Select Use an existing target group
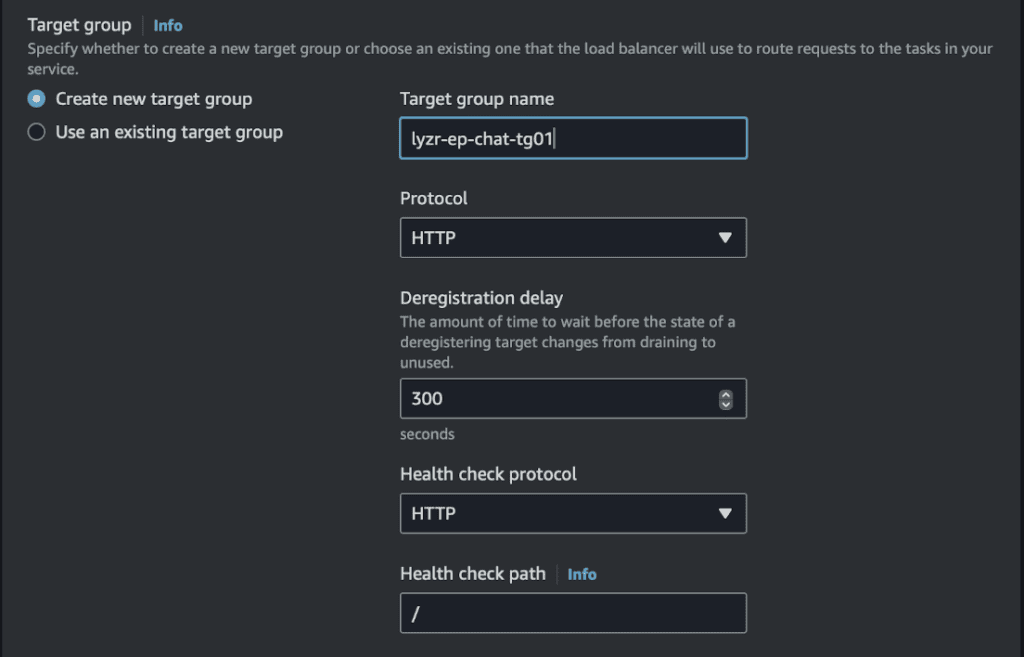Image resolution: width=1024 pixels, height=657 pixels. pos(37,132)
